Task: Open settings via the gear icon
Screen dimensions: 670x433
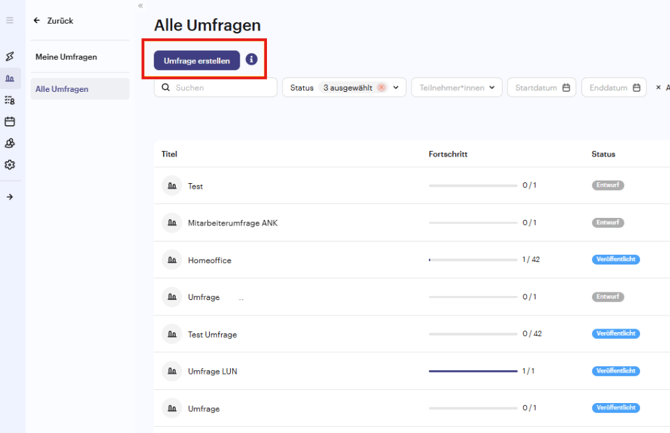Action: click(x=10, y=165)
